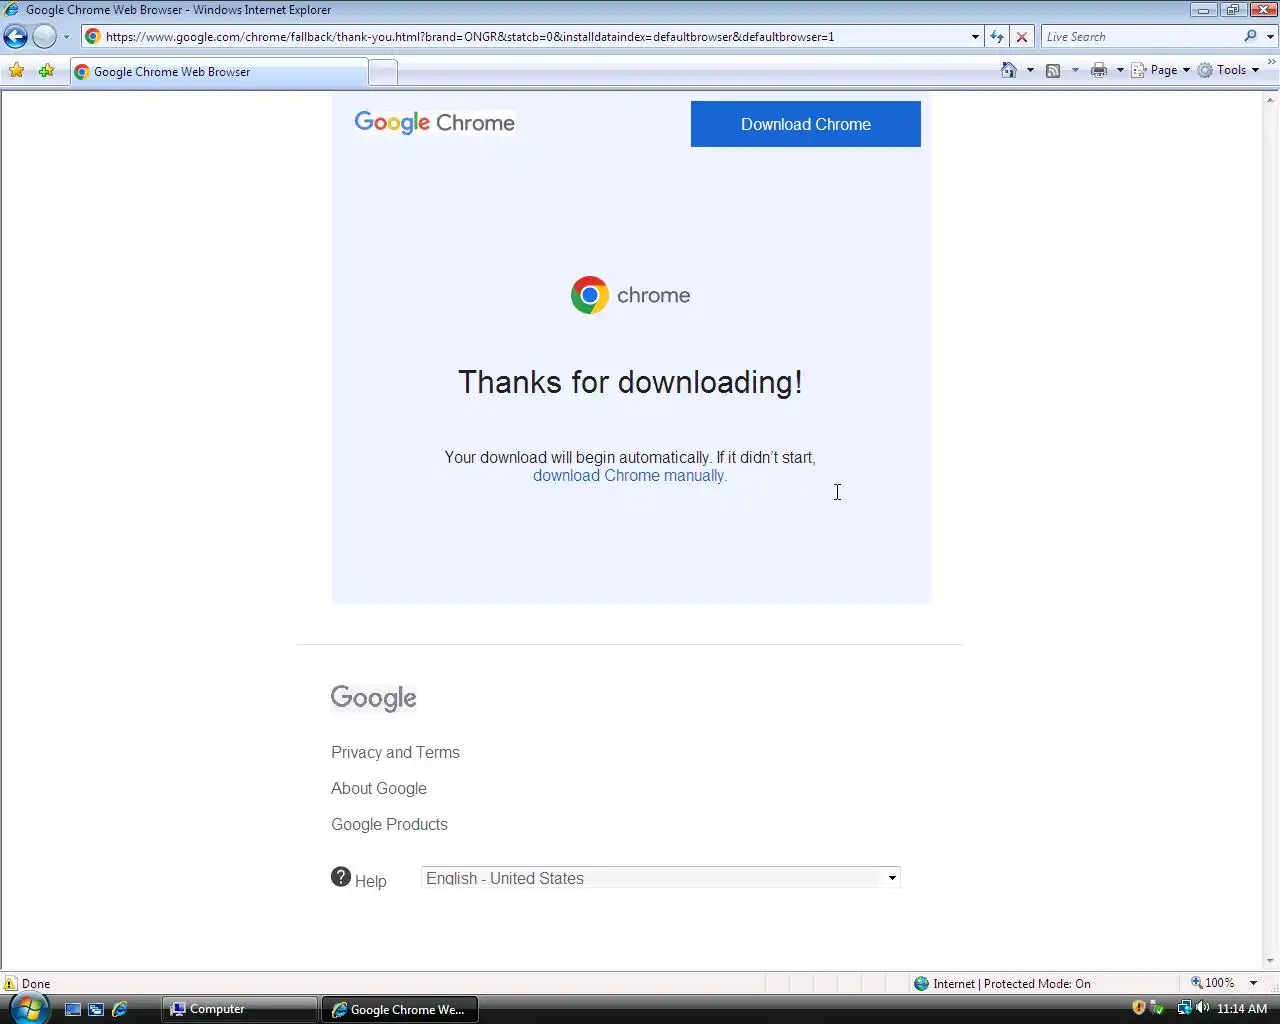Screen dimensions: 1280x1024
Task: Open the search provider options dropdown
Action: pyautogui.click(x=1270, y=37)
